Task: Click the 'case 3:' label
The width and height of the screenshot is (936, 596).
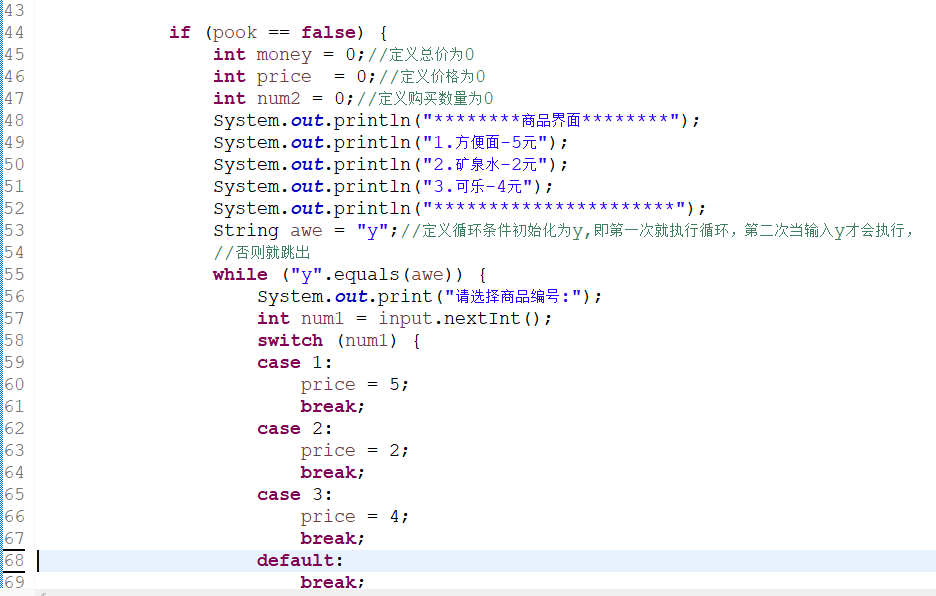Action: 294,495
